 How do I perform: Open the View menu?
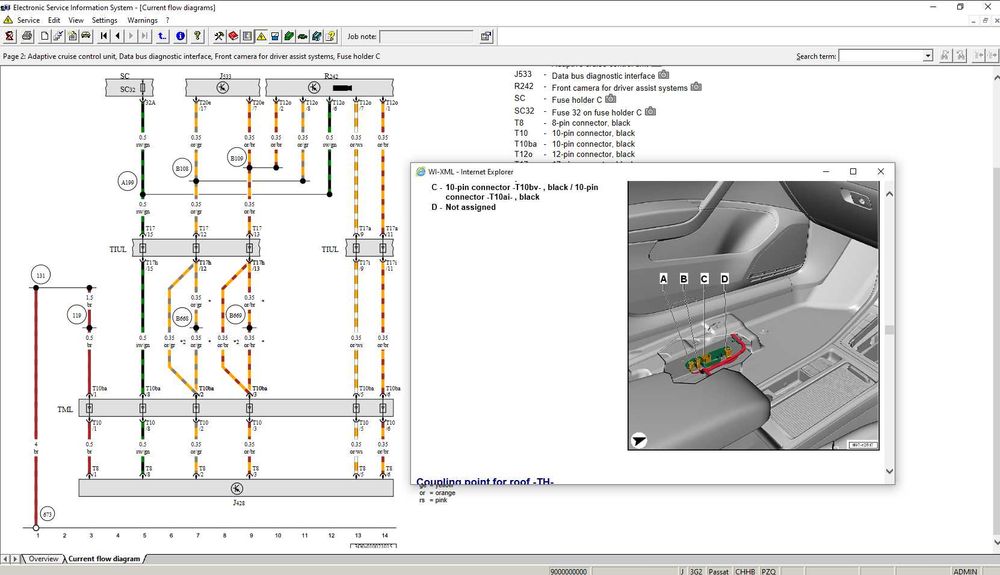[76, 20]
